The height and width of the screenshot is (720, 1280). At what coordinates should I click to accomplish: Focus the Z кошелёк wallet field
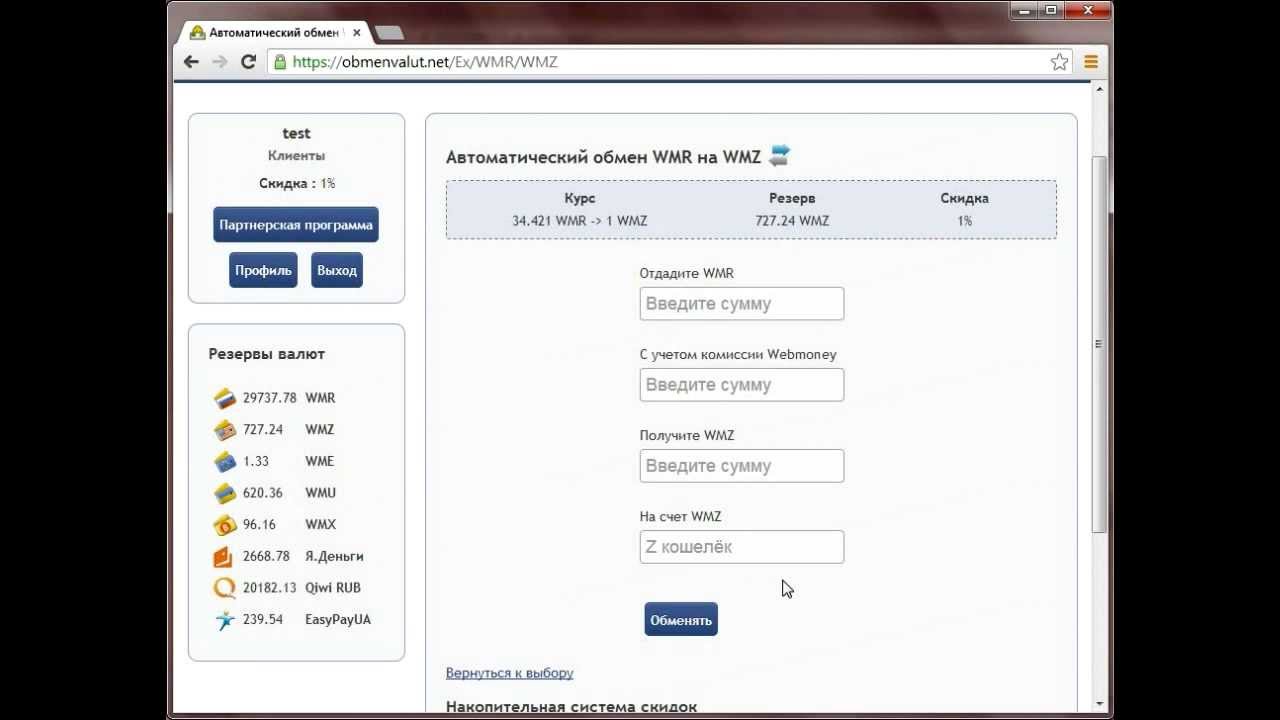(742, 547)
